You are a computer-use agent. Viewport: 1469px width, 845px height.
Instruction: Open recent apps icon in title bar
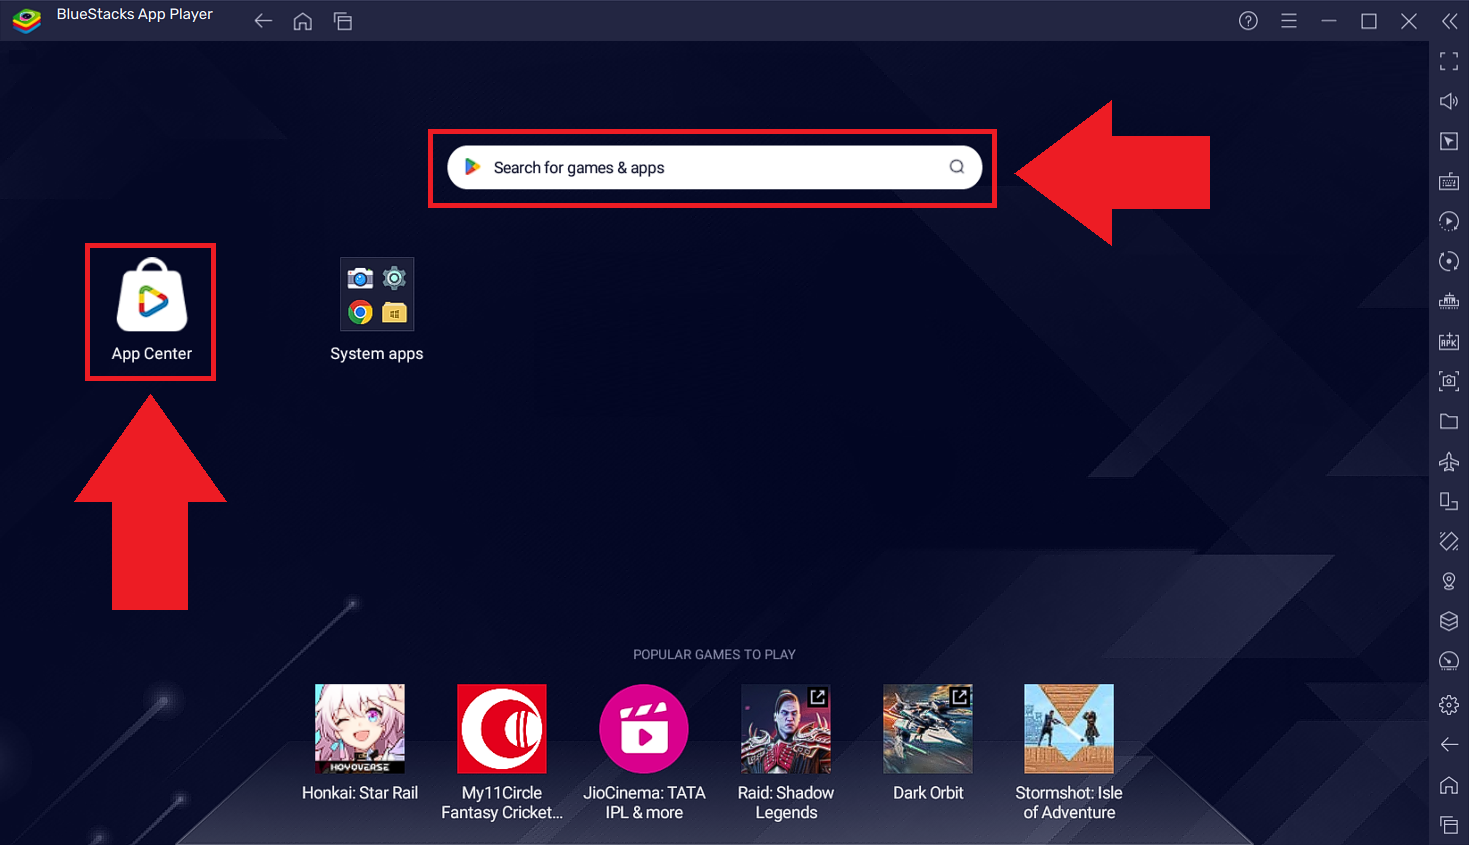(343, 21)
